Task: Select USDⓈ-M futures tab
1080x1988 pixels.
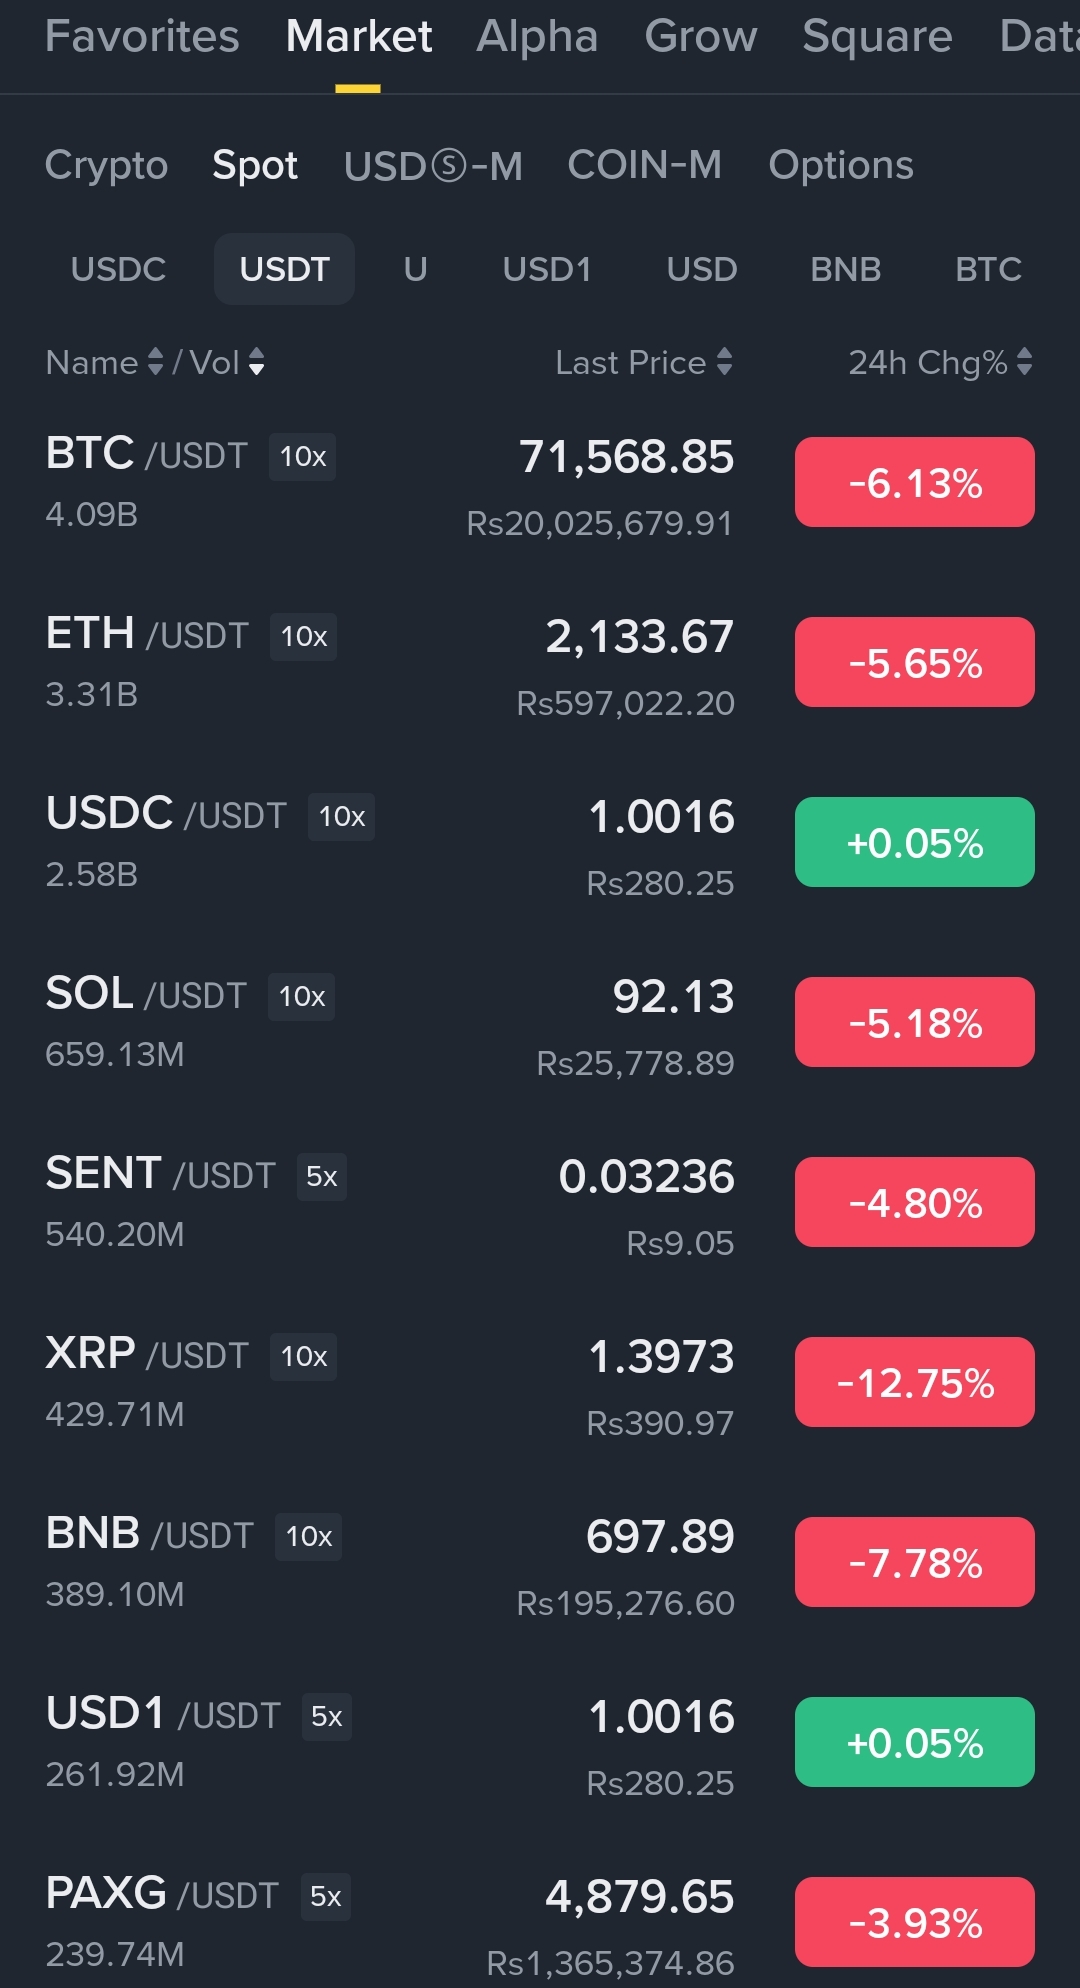Action: [433, 166]
